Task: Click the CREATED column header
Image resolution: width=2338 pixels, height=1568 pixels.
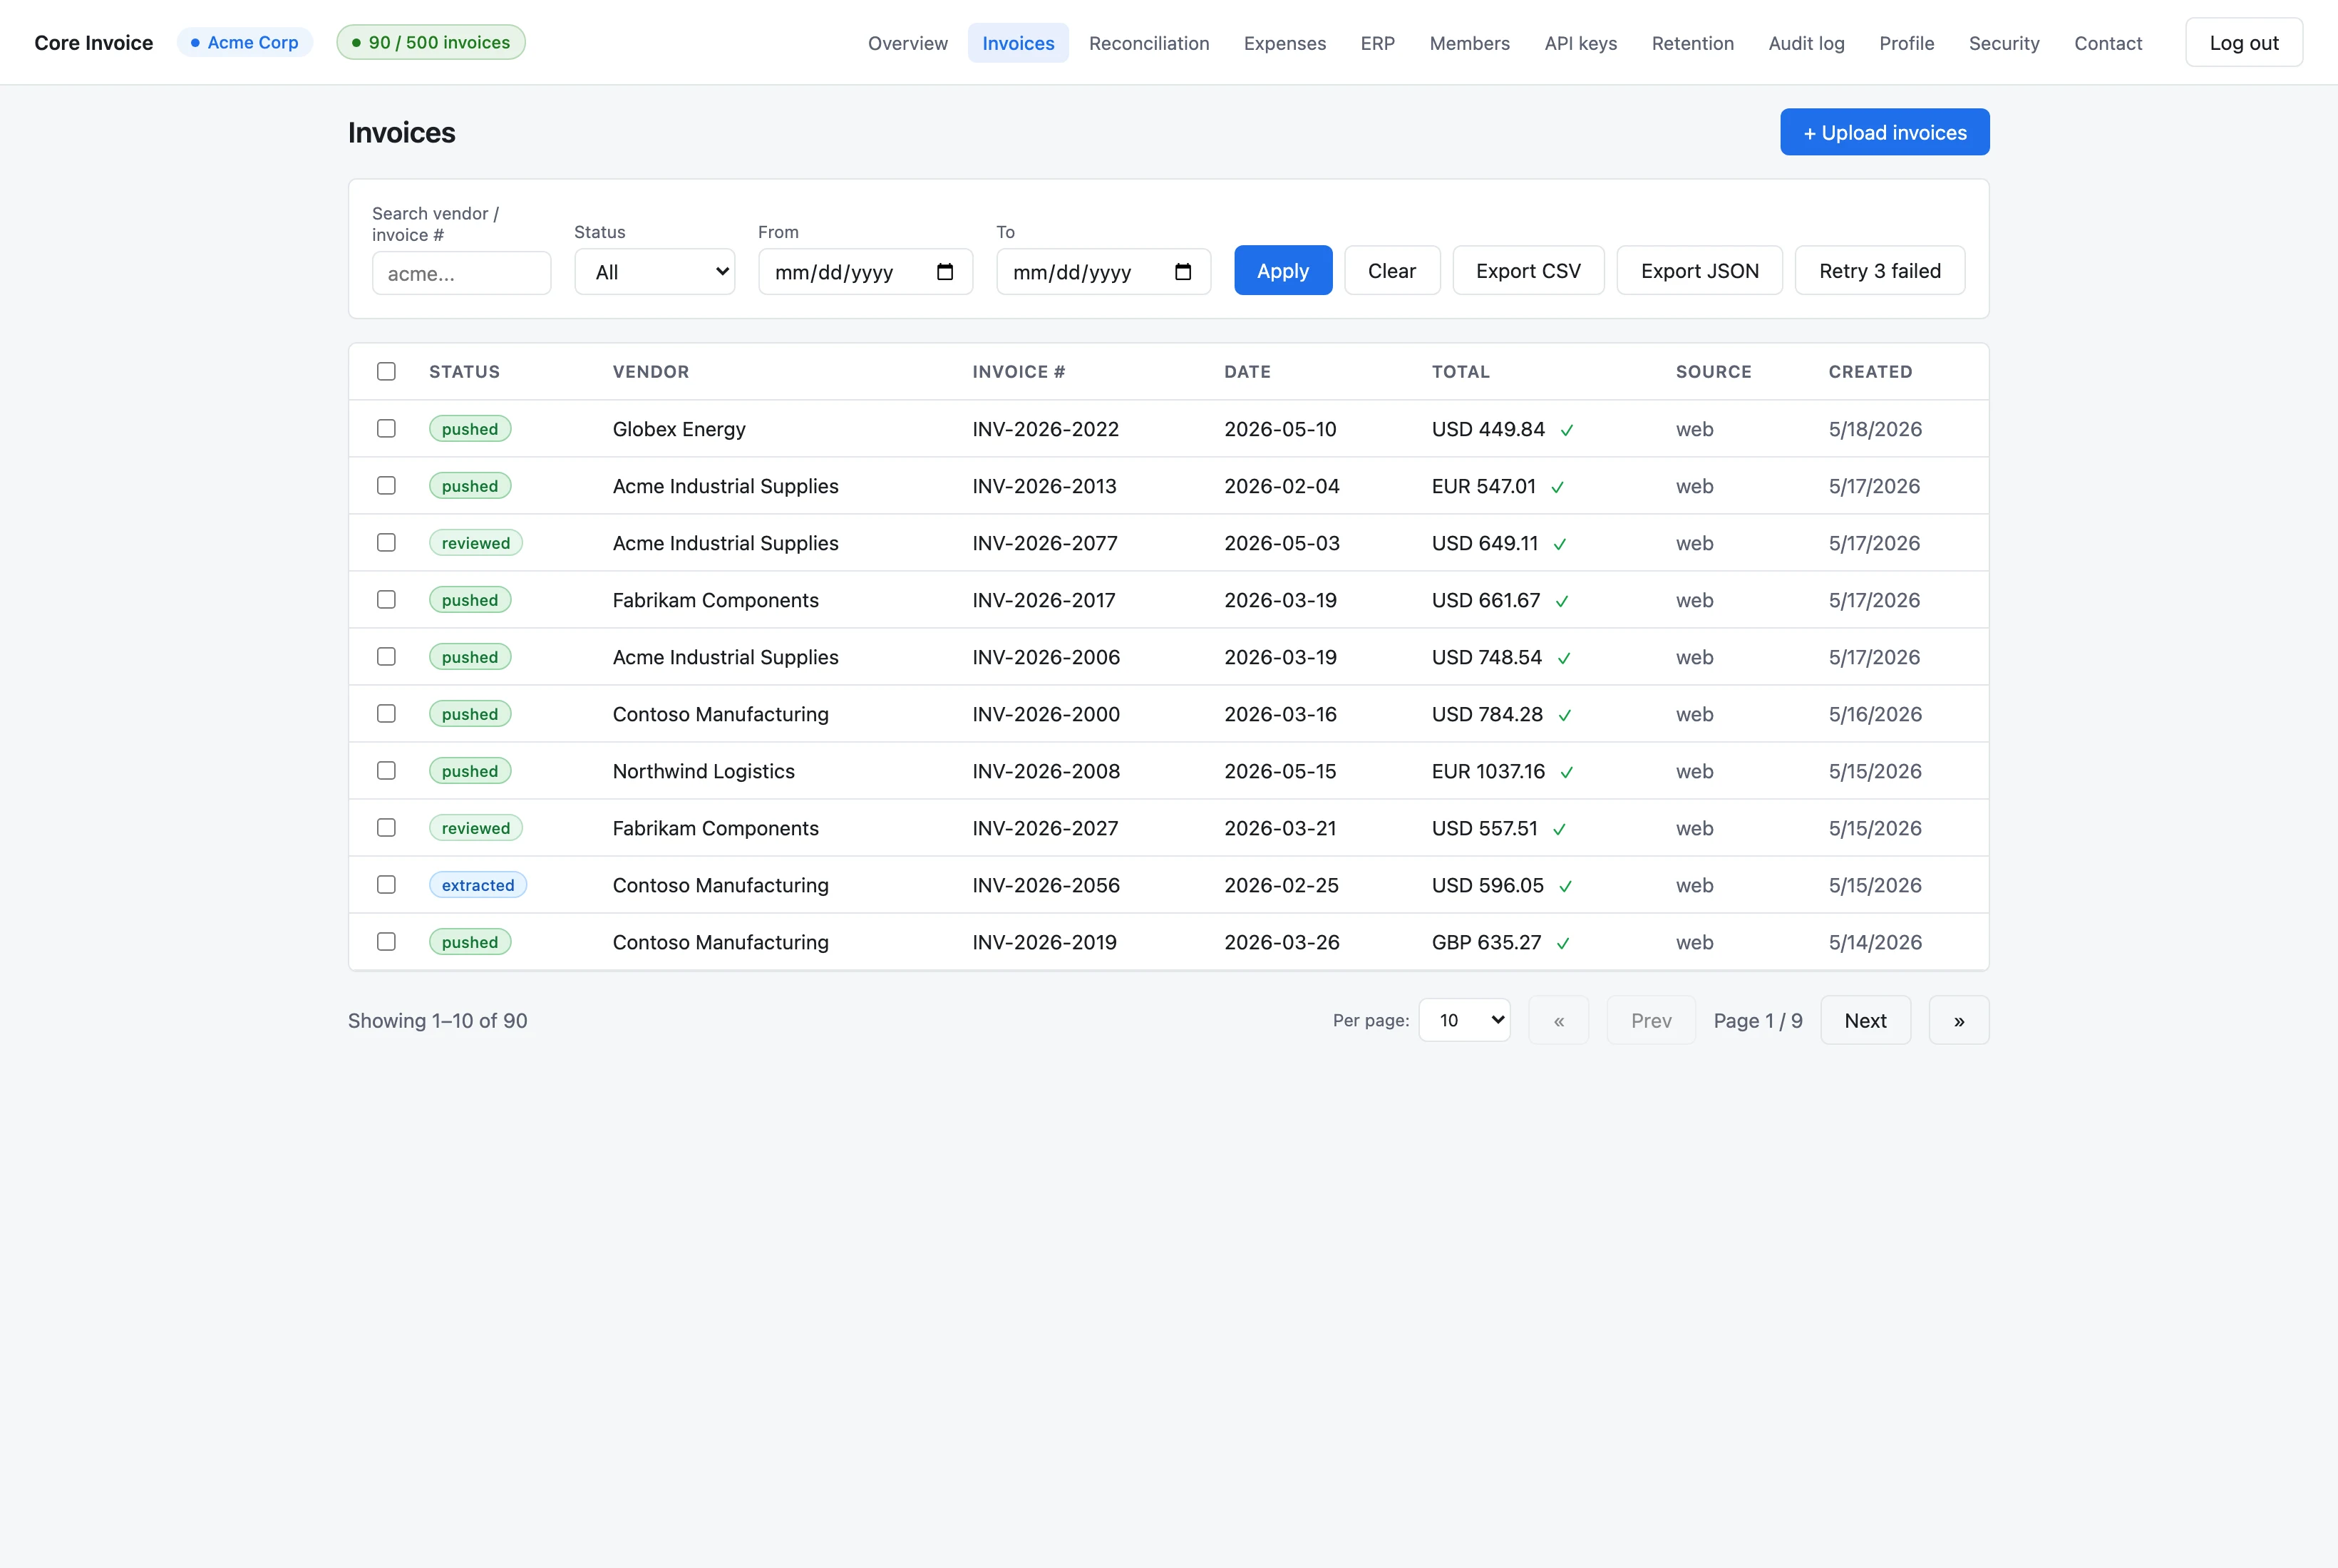Action: click(1870, 372)
